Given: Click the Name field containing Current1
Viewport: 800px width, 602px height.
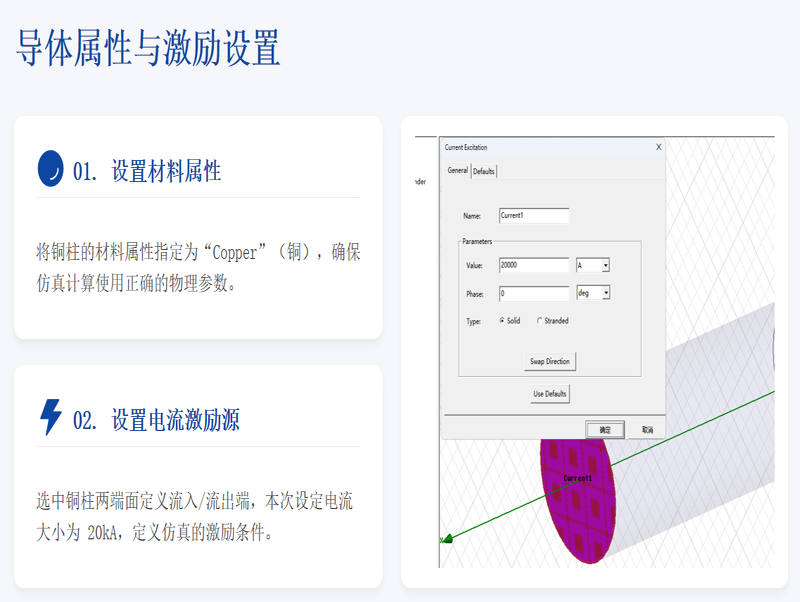Looking at the screenshot, I should point(533,216).
